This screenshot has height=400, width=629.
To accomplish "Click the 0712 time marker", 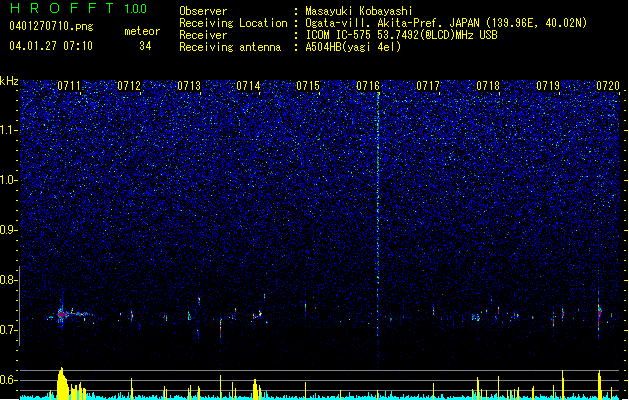I will click(129, 86).
